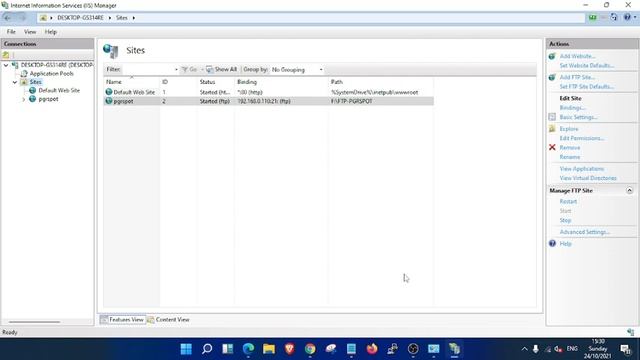
Task: Collapse the Sites tree node
Action: [x=15, y=82]
